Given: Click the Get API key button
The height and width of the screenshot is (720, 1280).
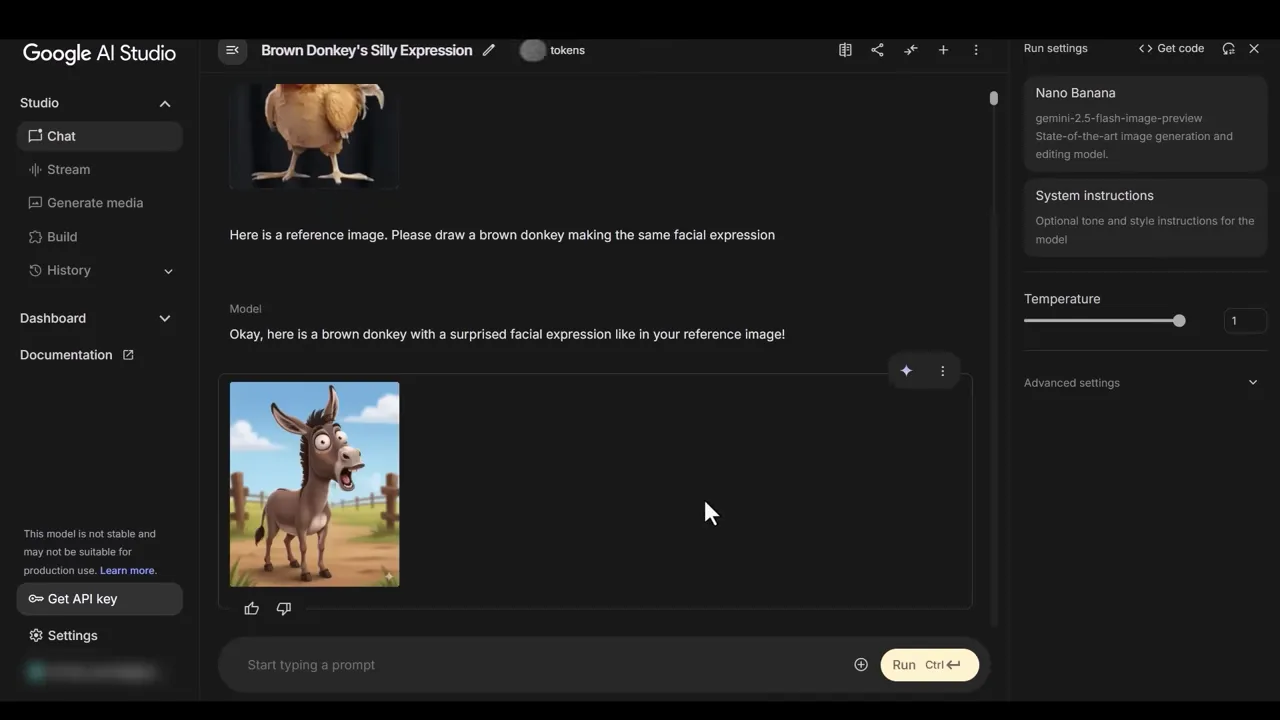Looking at the screenshot, I should tap(99, 599).
